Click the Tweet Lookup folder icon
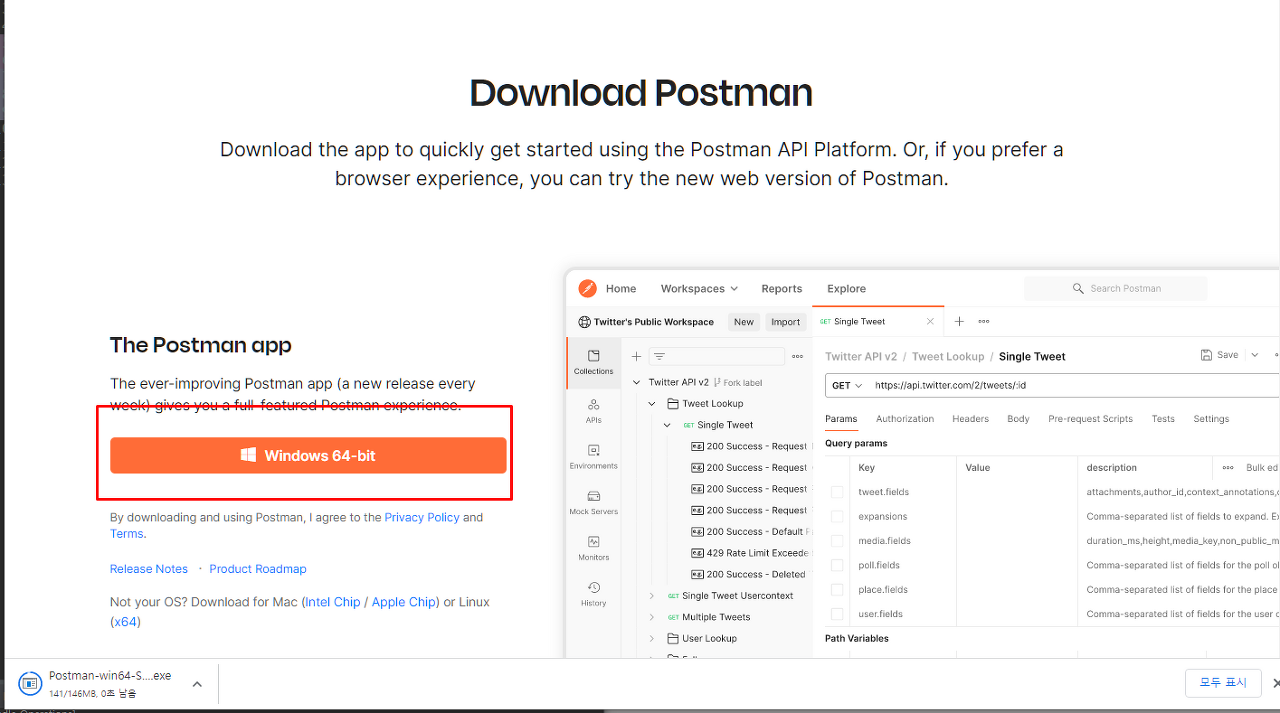This screenshot has width=1280, height=713. click(674, 404)
